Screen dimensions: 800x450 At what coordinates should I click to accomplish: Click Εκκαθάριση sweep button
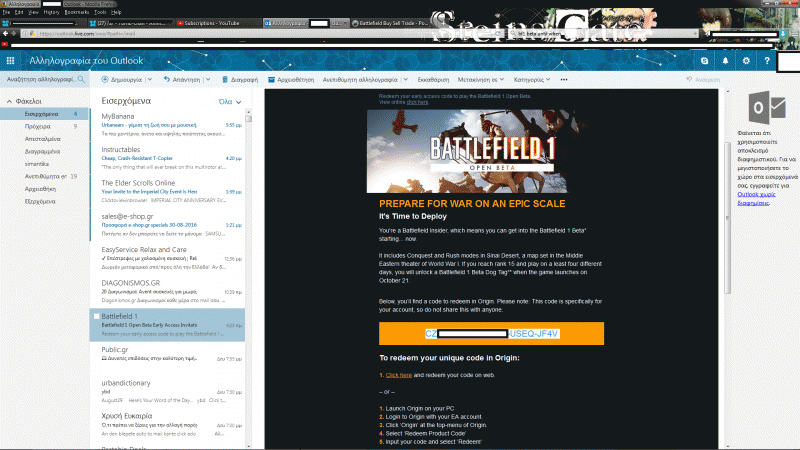pyautogui.click(x=433, y=80)
